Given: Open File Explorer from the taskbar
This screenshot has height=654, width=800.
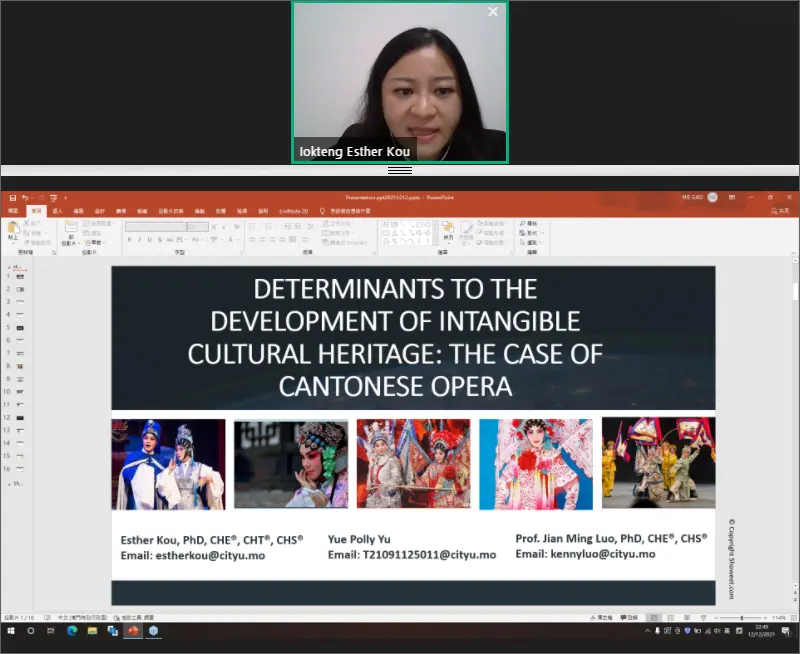Looking at the screenshot, I should 92,632.
